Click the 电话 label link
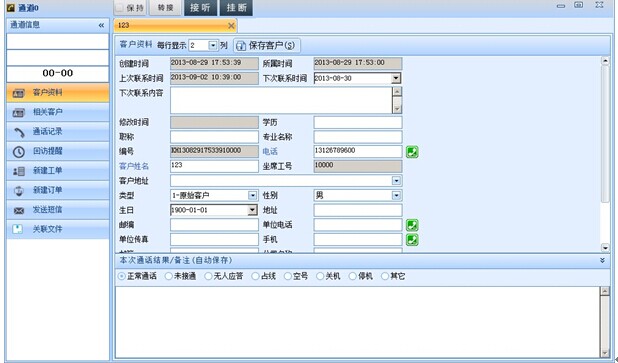 tap(270, 152)
